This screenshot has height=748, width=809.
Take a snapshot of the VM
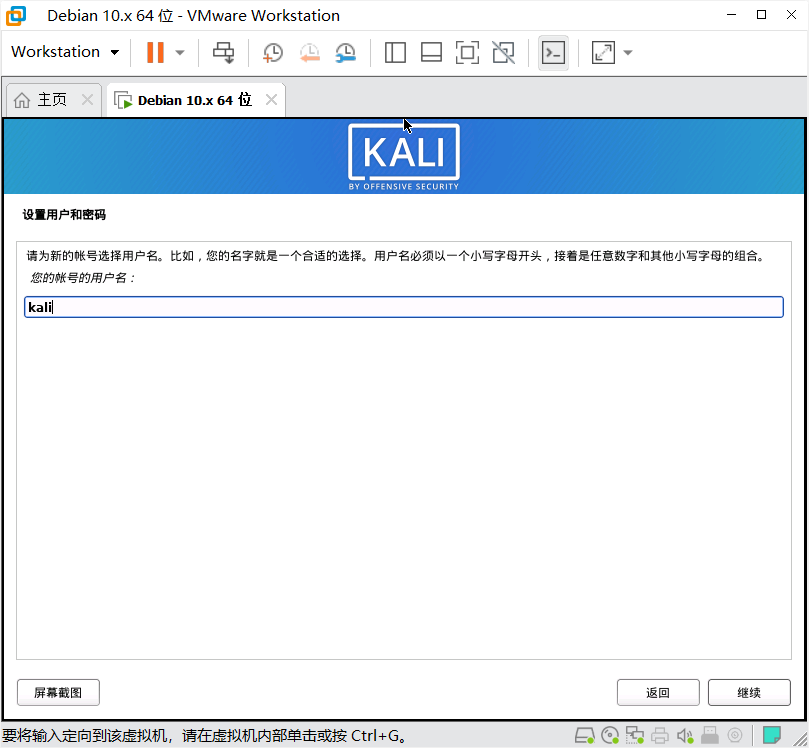tap(272, 53)
